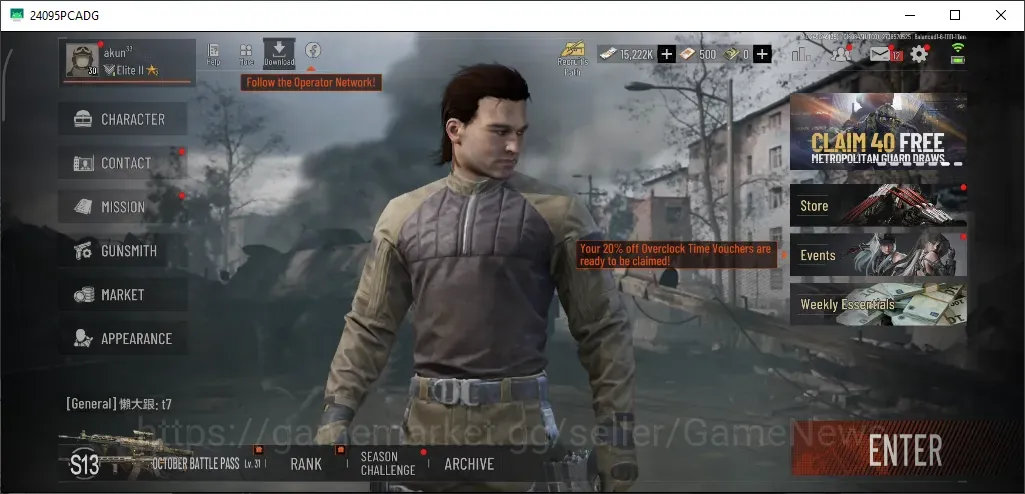Click the Overclock Time Vouchers notice
Screen dimensions: 1025x494
coord(676,255)
